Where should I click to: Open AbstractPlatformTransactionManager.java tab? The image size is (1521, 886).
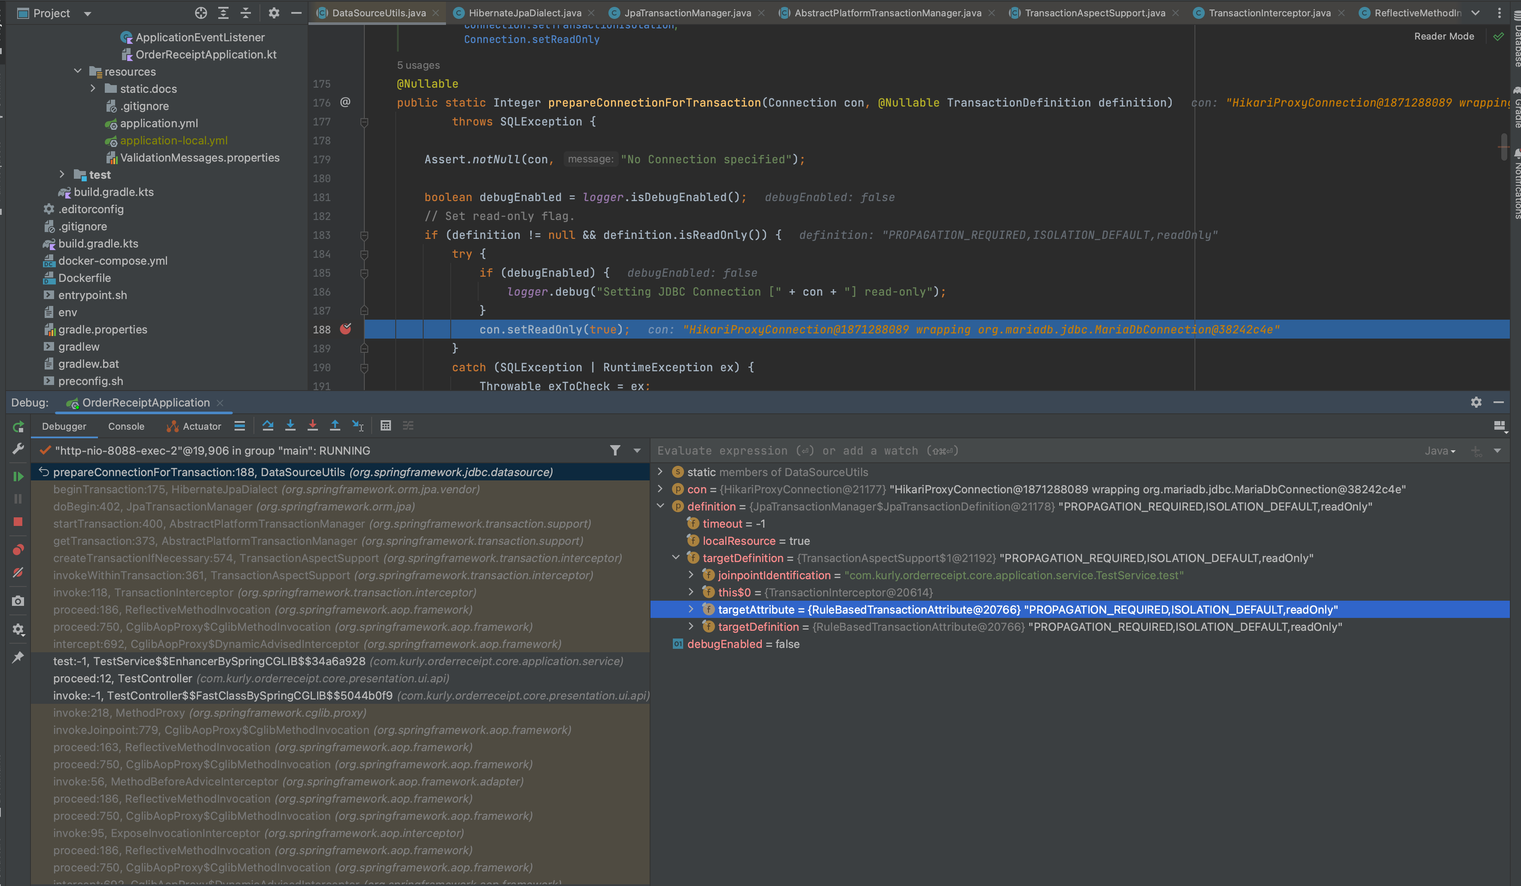pyautogui.click(x=887, y=13)
